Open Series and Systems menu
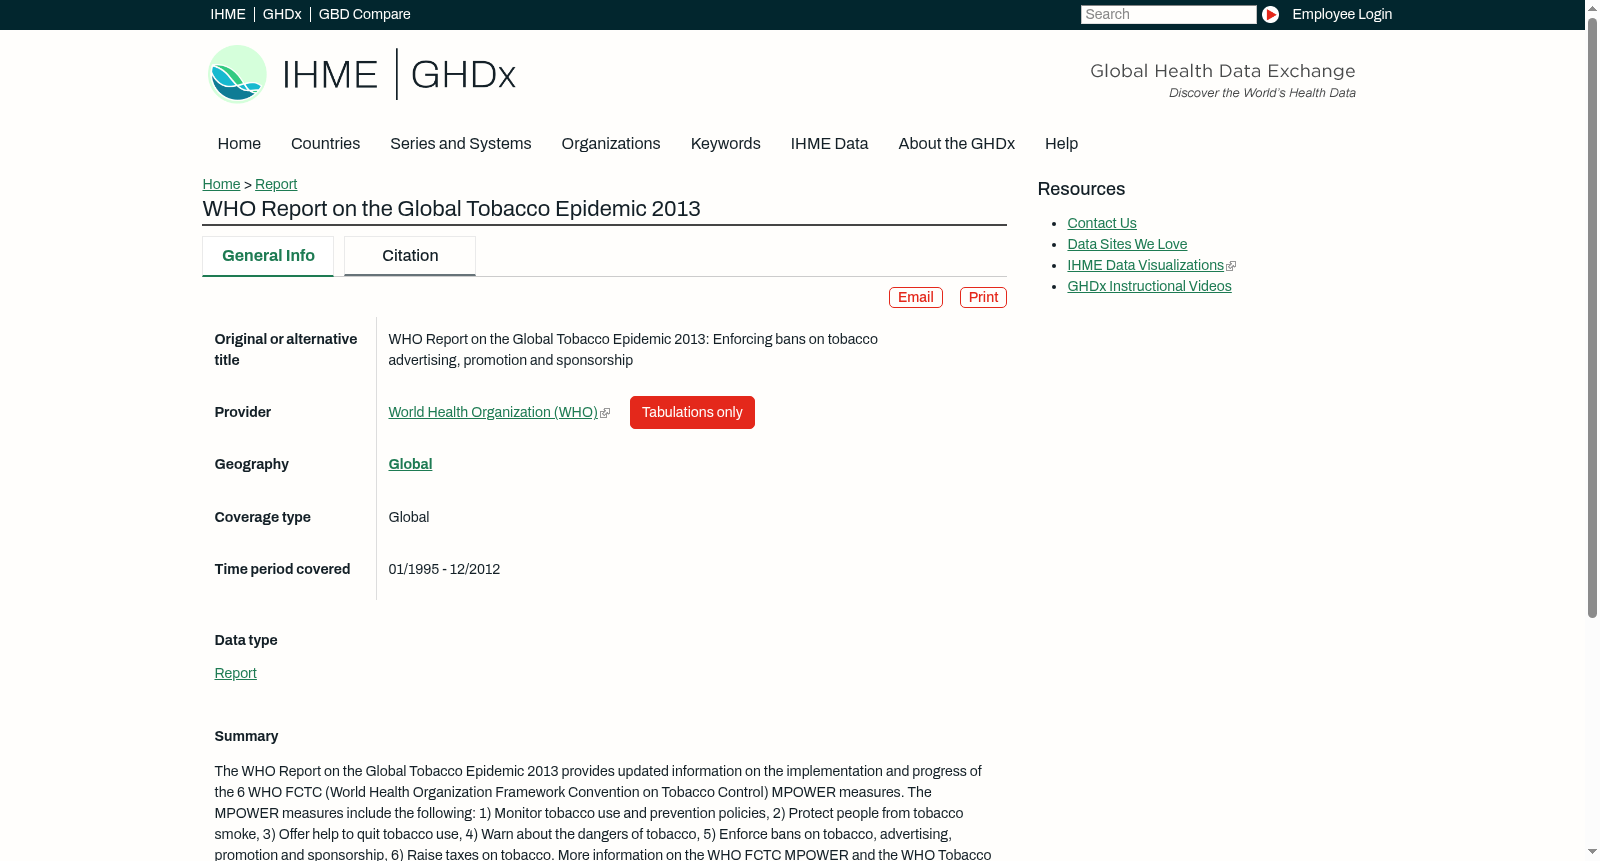The width and height of the screenshot is (1600, 861). [460, 144]
